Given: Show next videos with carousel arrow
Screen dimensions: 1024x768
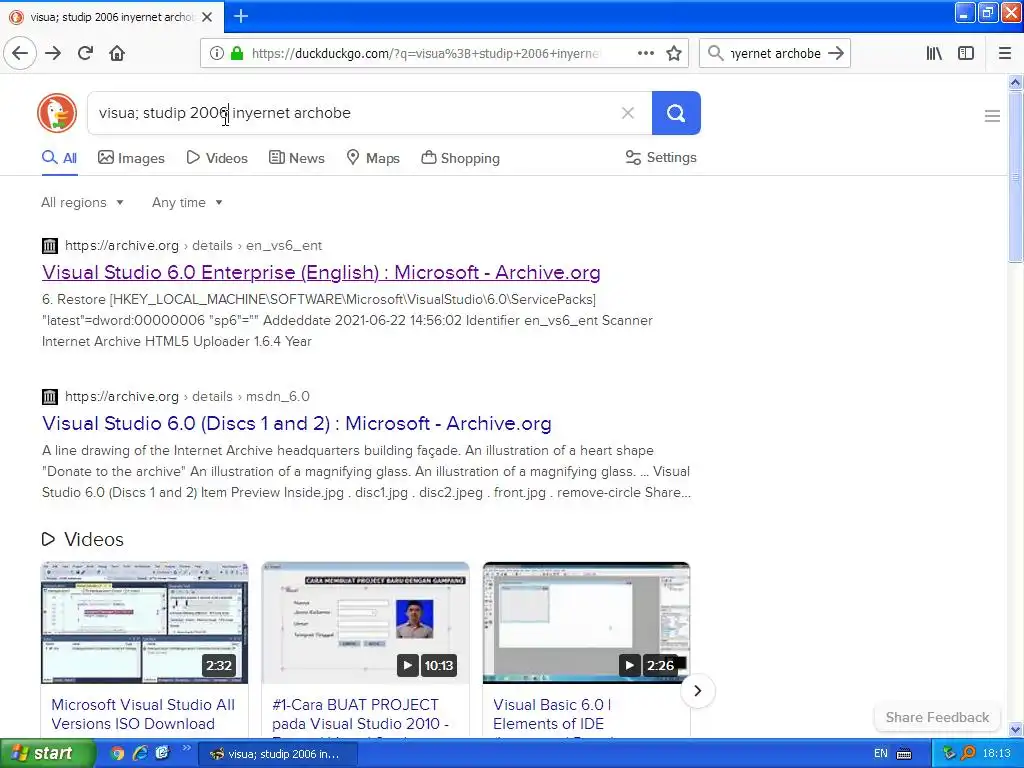Looking at the screenshot, I should coord(697,691).
